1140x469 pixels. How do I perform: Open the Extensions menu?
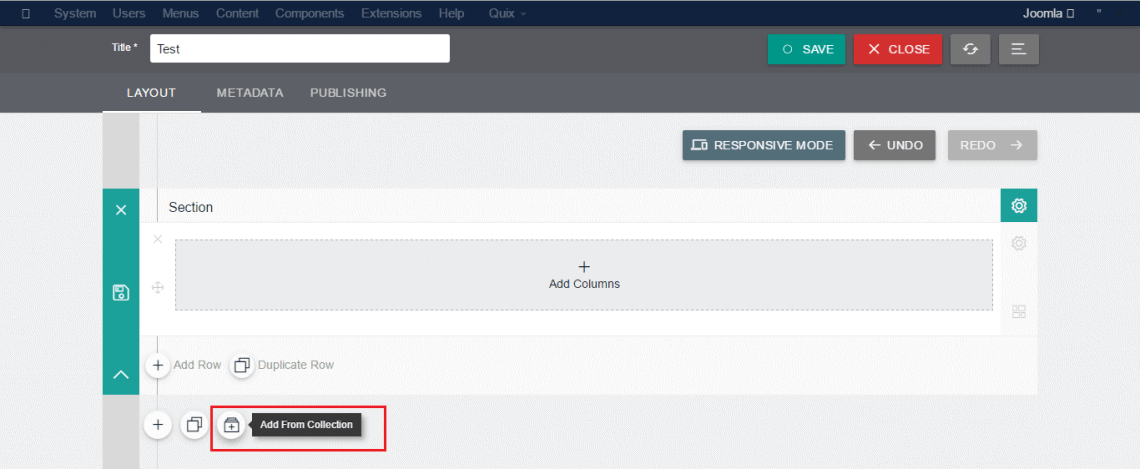tap(391, 13)
